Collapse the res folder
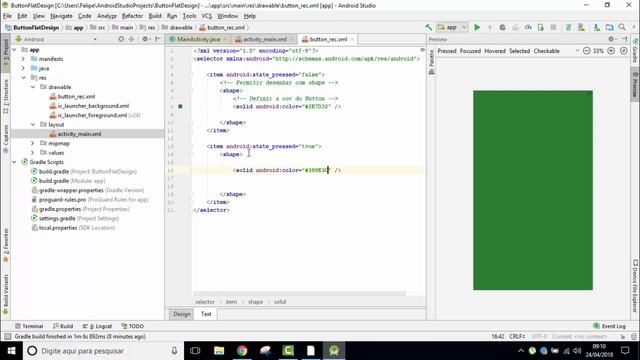640x360 pixels. click(x=23, y=78)
